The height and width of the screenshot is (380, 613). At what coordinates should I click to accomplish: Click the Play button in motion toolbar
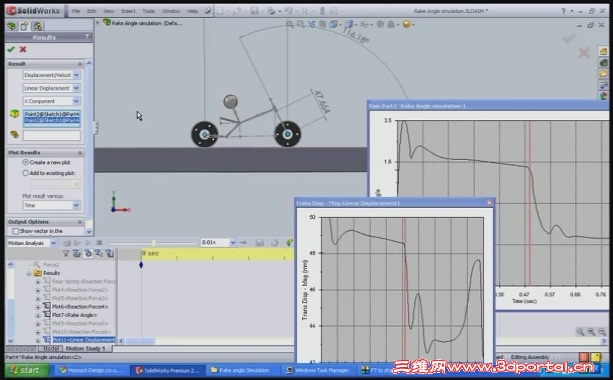click(88, 243)
